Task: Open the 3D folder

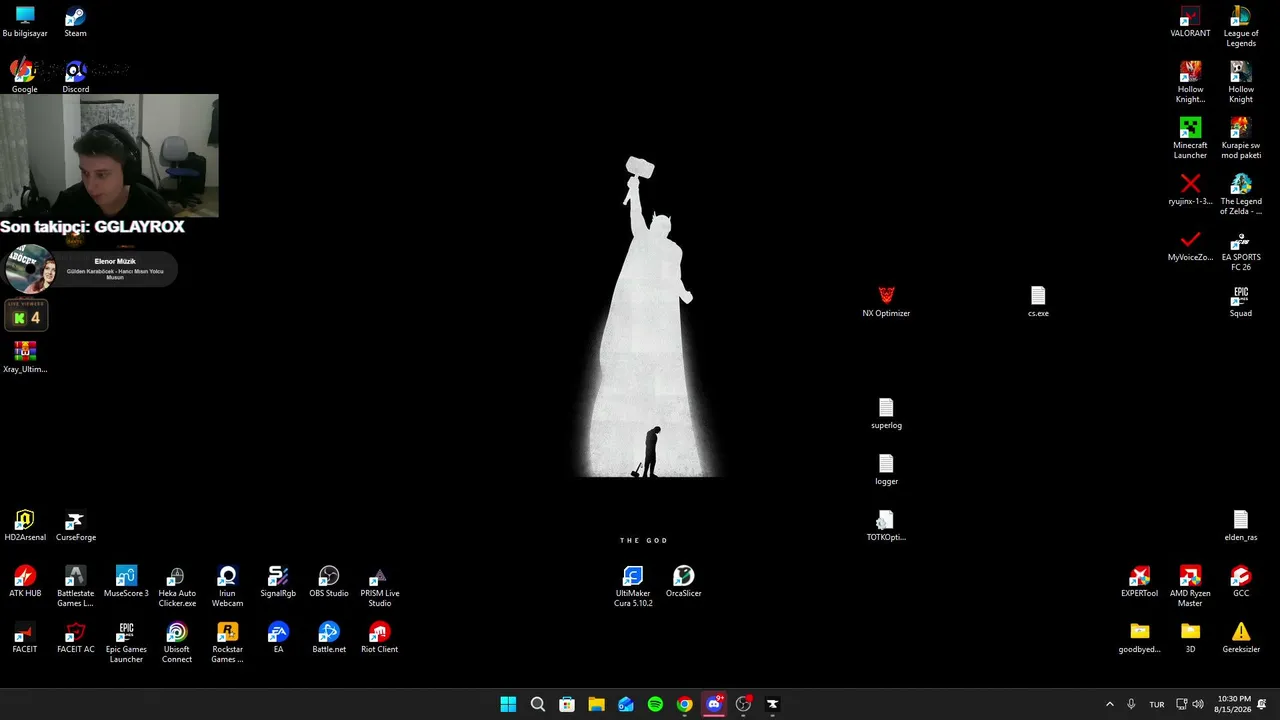Action: 1190,638
